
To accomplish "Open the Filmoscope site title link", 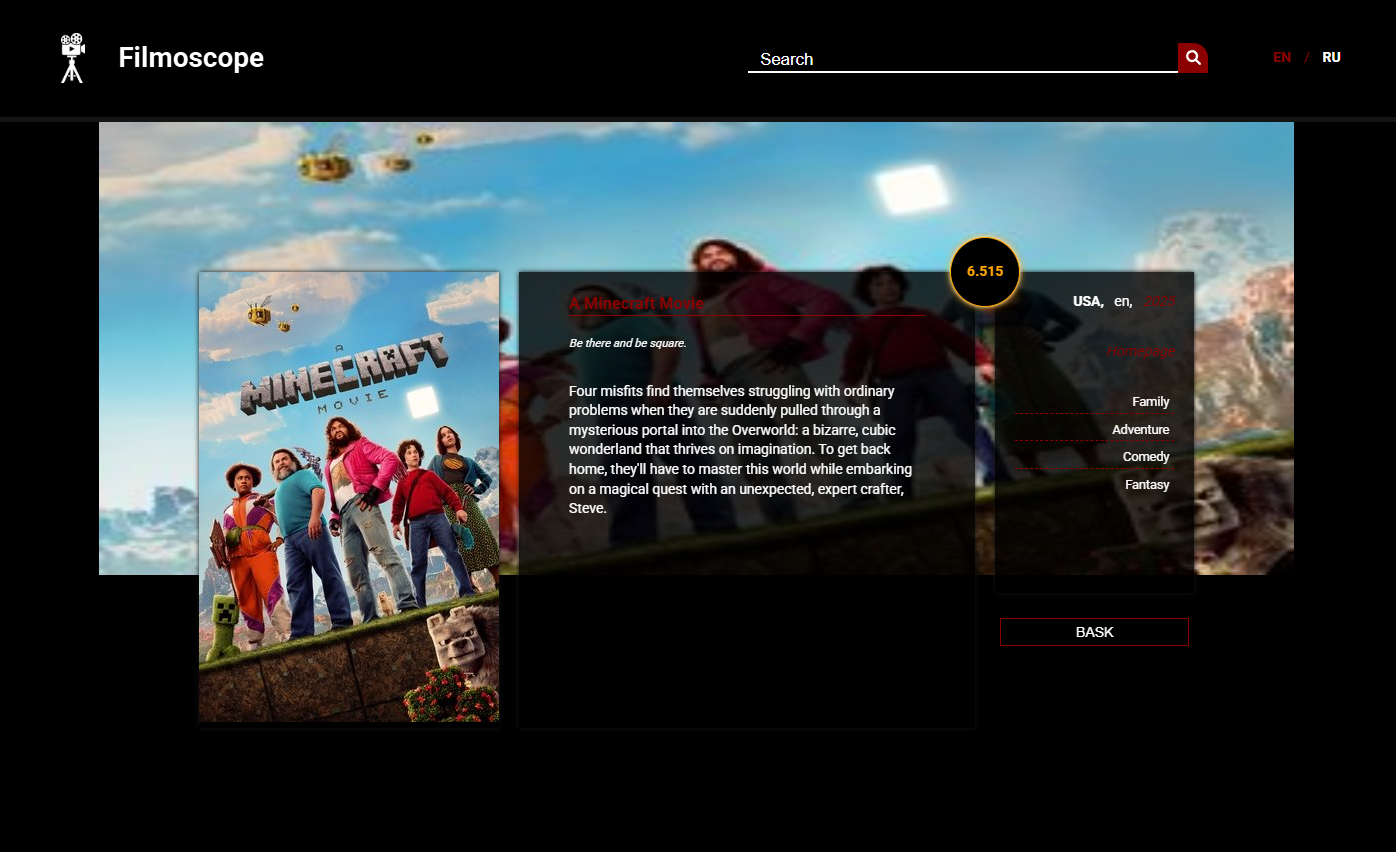I will [191, 58].
